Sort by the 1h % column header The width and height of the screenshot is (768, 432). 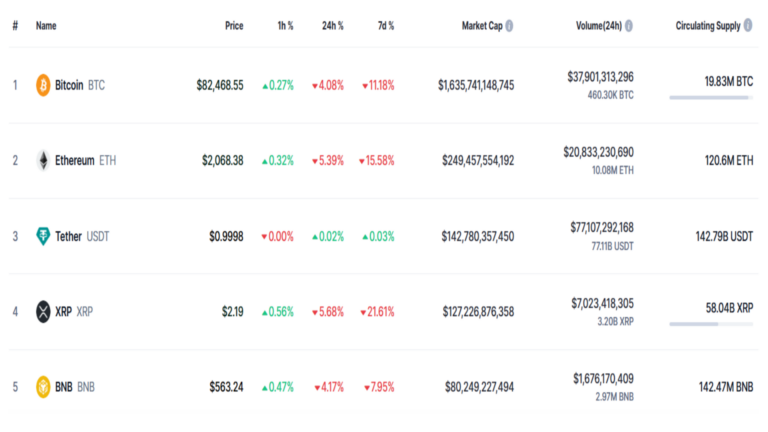tap(284, 26)
